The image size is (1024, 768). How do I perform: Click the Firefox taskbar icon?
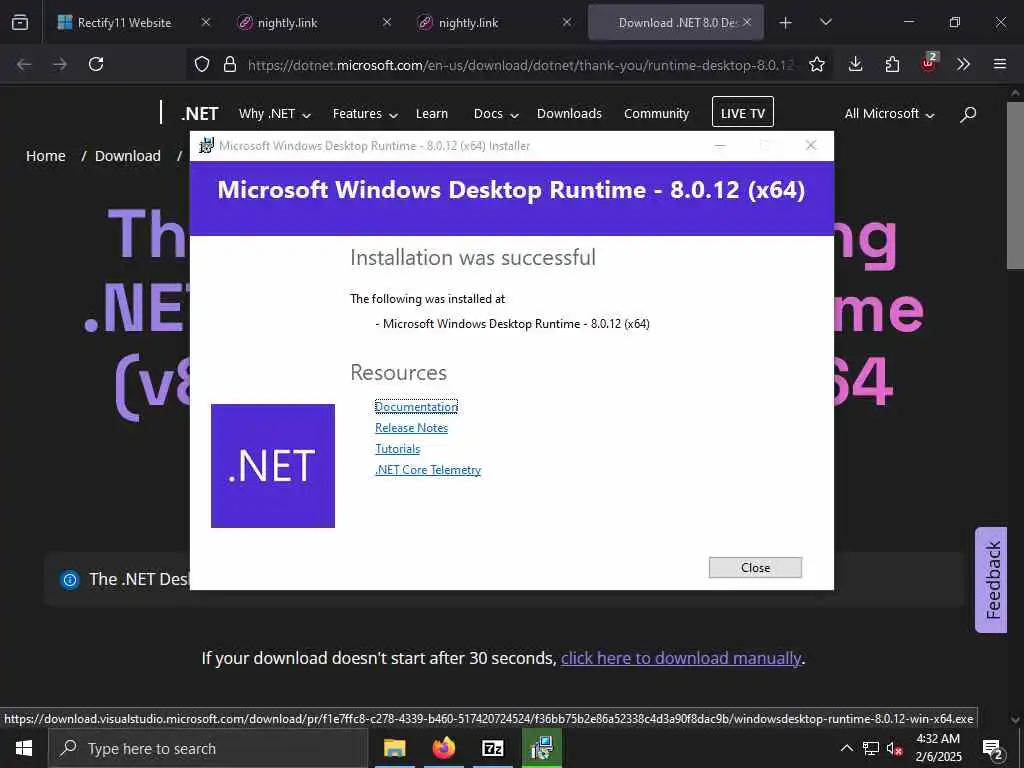(x=443, y=748)
